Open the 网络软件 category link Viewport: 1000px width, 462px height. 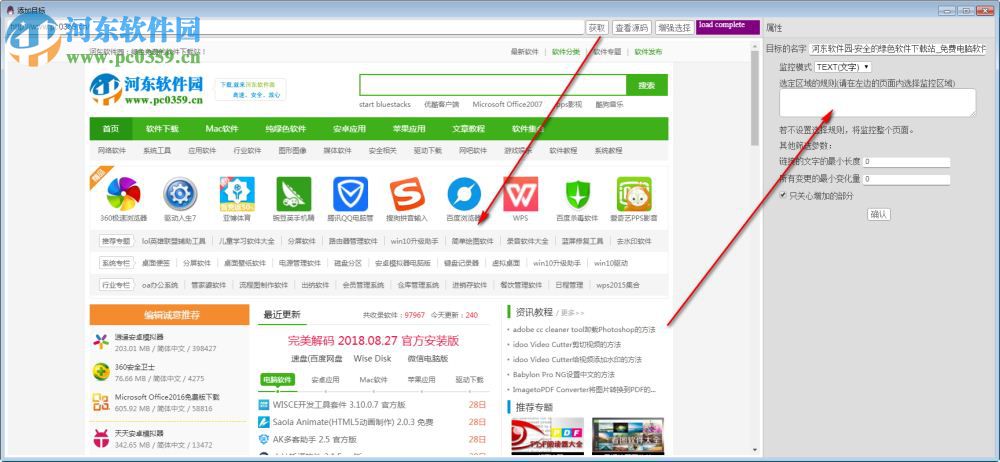(112, 151)
